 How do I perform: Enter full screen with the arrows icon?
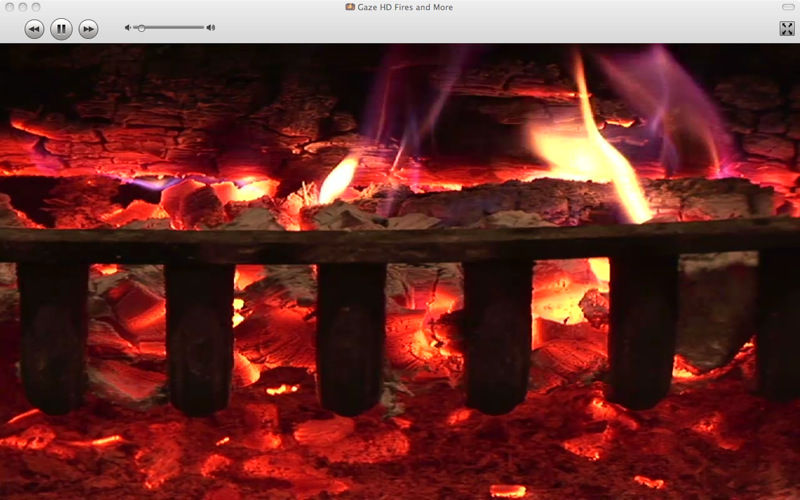tap(786, 29)
